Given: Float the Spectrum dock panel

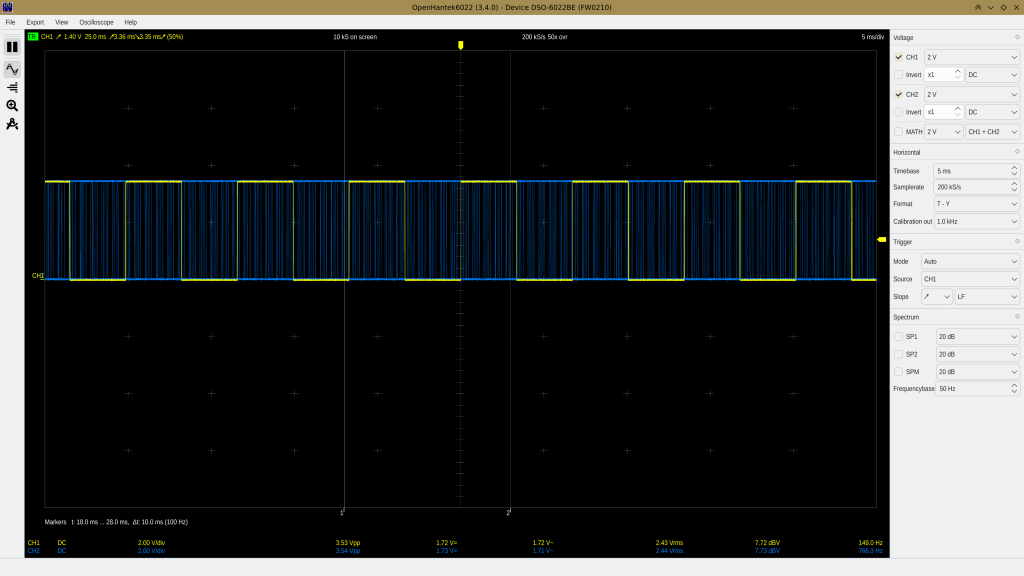Looking at the screenshot, I should [x=1017, y=317].
